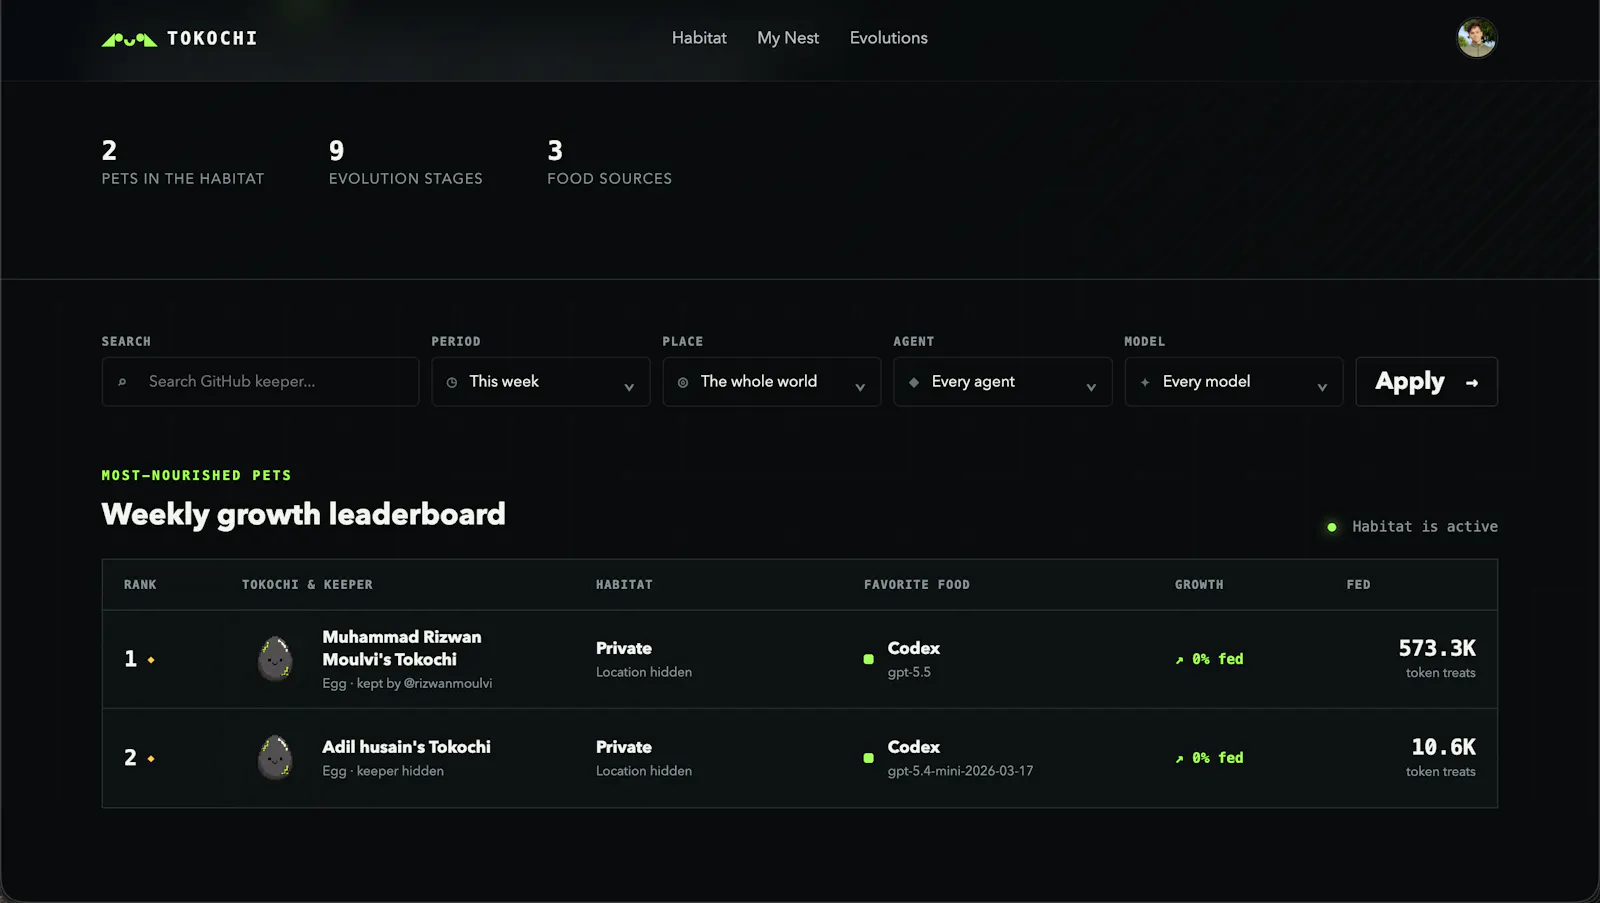The width and height of the screenshot is (1600, 903).
Task: Switch to the Evolutions nav item
Action: 889,38
